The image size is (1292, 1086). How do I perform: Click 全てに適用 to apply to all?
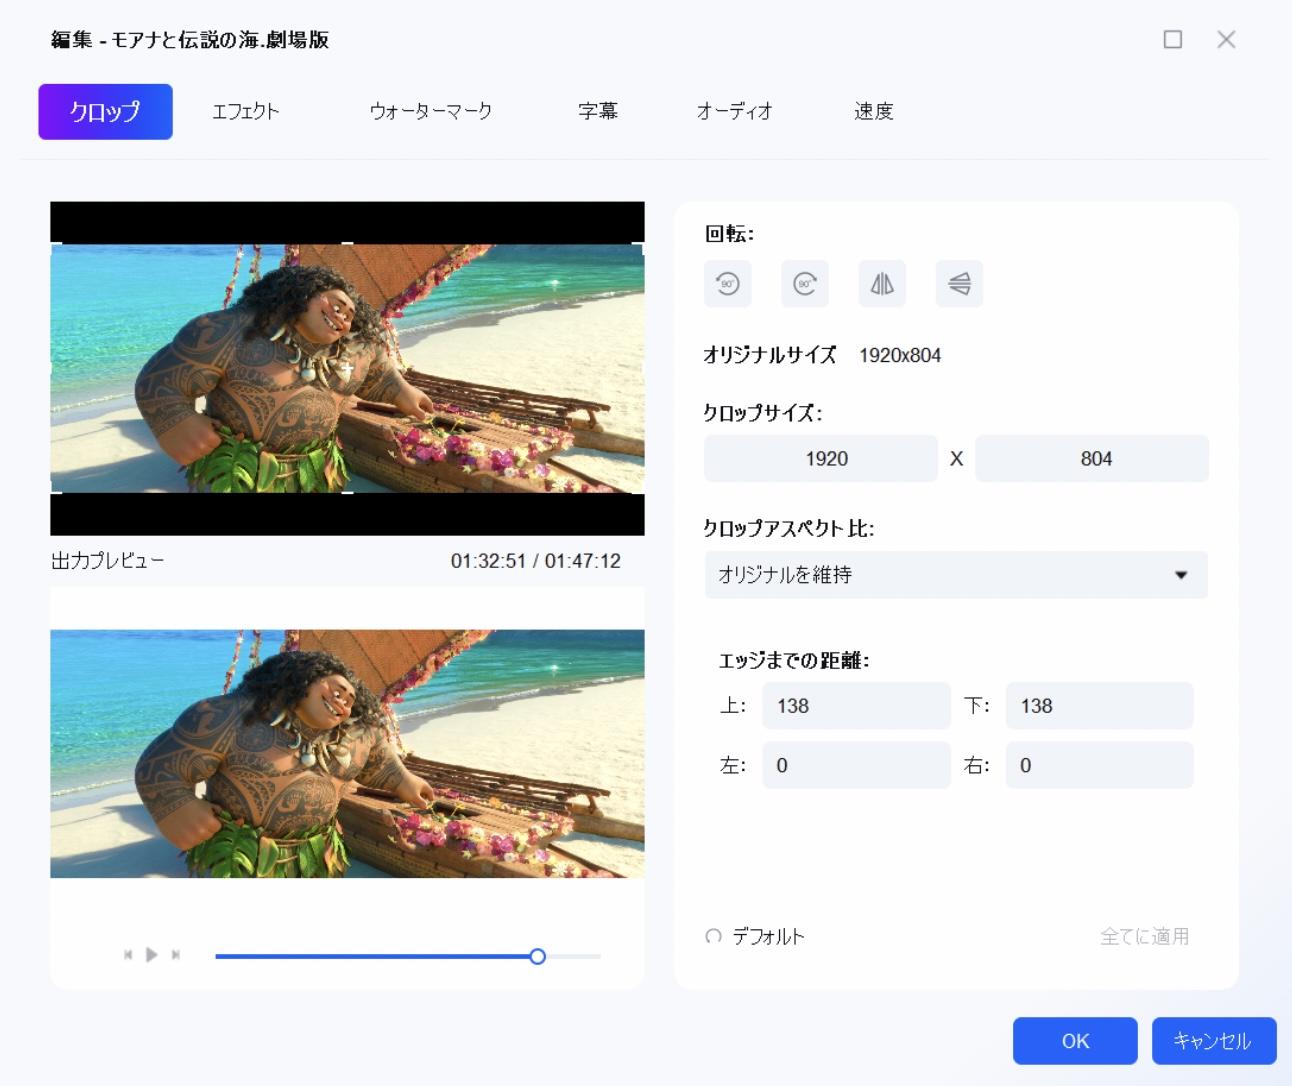pyautogui.click(x=1145, y=937)
